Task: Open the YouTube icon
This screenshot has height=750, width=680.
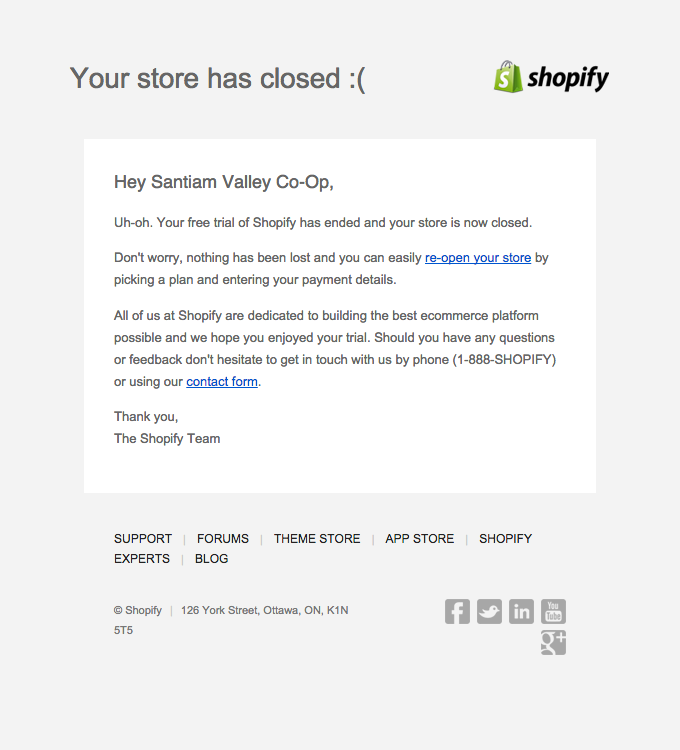Action: pos(553,611)
